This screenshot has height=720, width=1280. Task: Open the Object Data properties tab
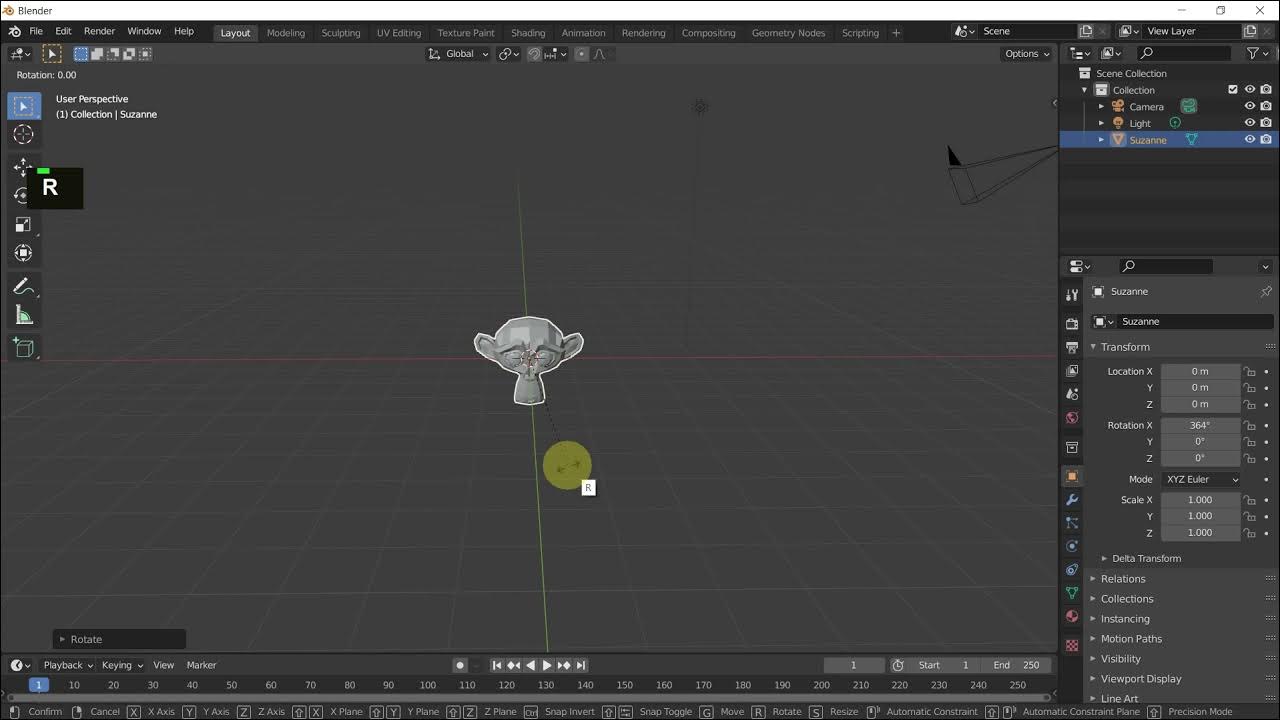(x=1072, y=593)
